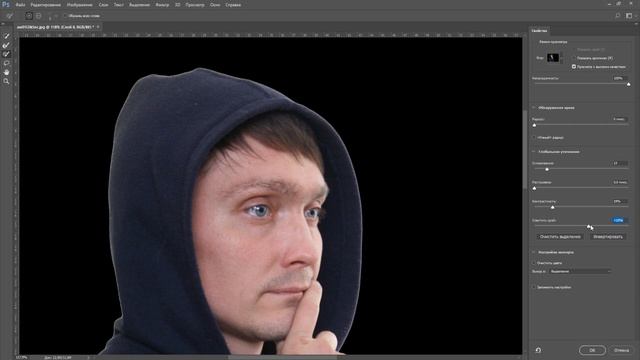
Task: Click the reset workspace arrow icon
Action: coord(538,350)
